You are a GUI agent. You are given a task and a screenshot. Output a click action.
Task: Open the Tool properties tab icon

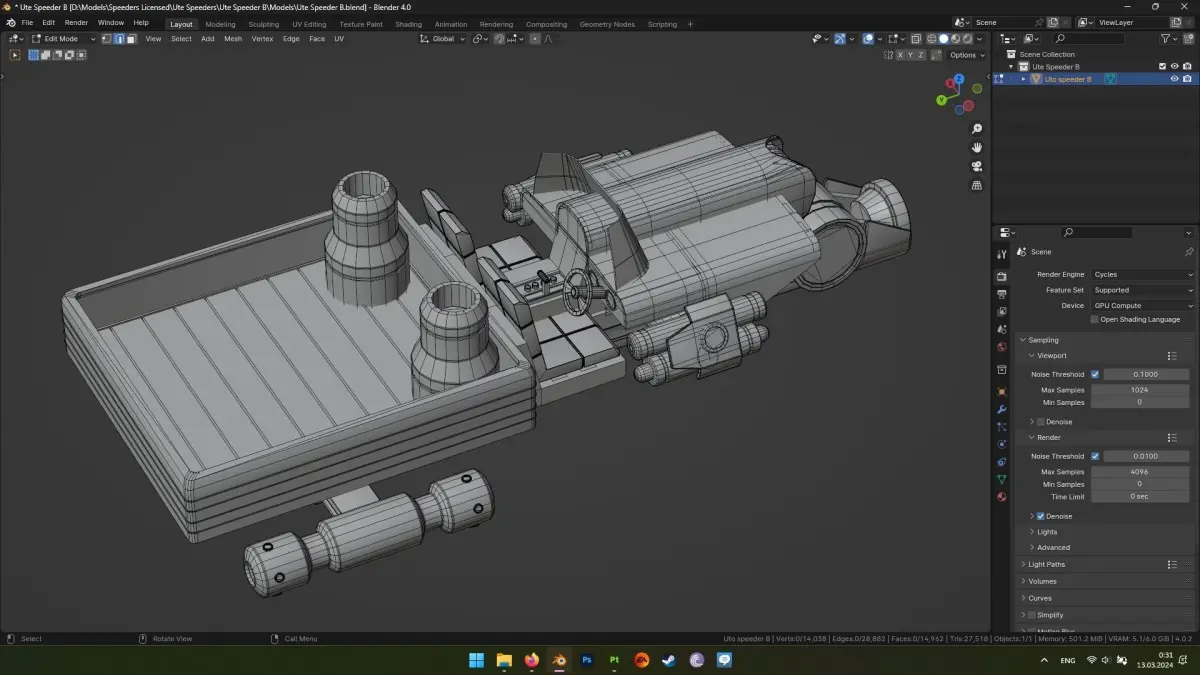click(x=1001, y=255)
